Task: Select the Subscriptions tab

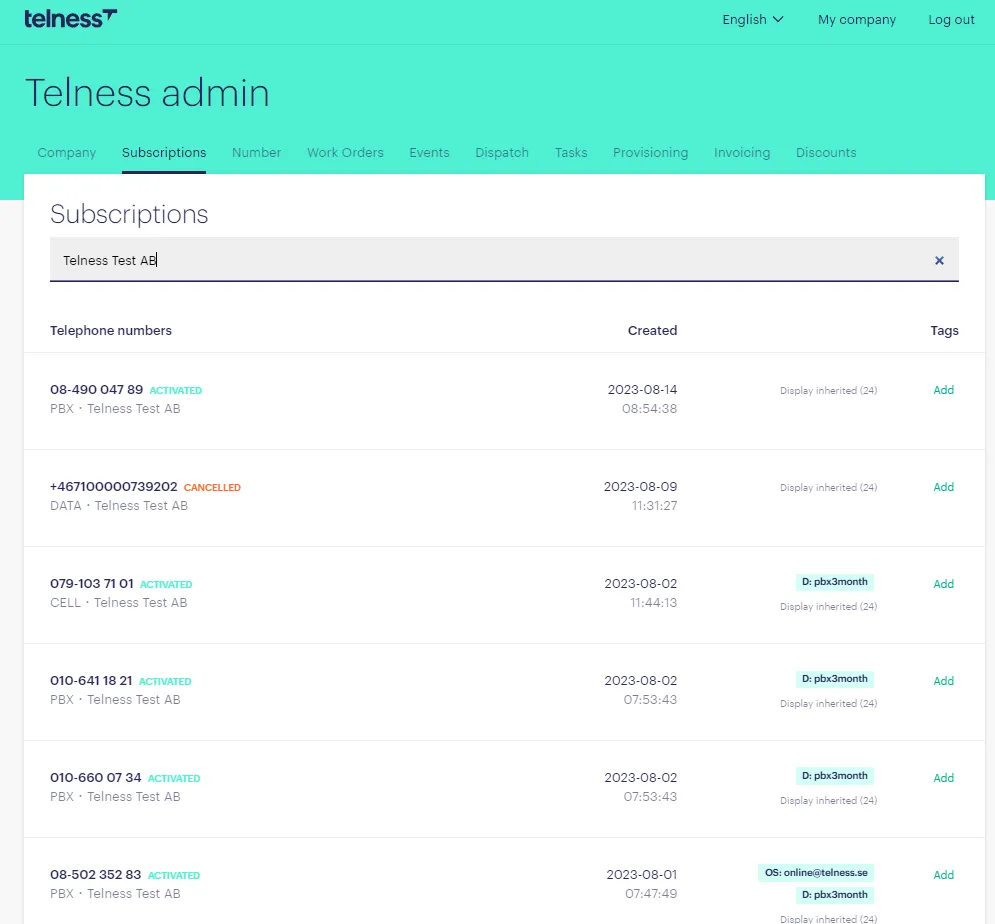Action: coord(164,152)
